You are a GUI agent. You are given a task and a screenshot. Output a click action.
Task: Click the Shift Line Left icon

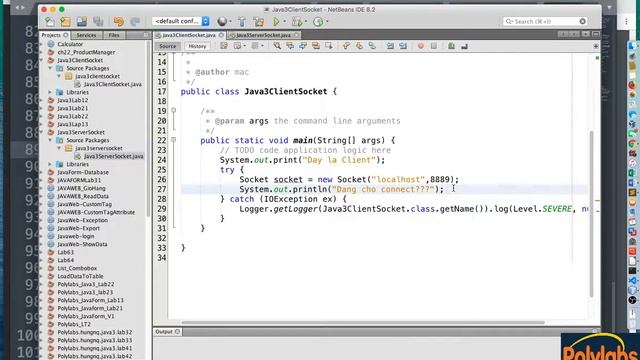pyautogui.click(x=390, y=46)
